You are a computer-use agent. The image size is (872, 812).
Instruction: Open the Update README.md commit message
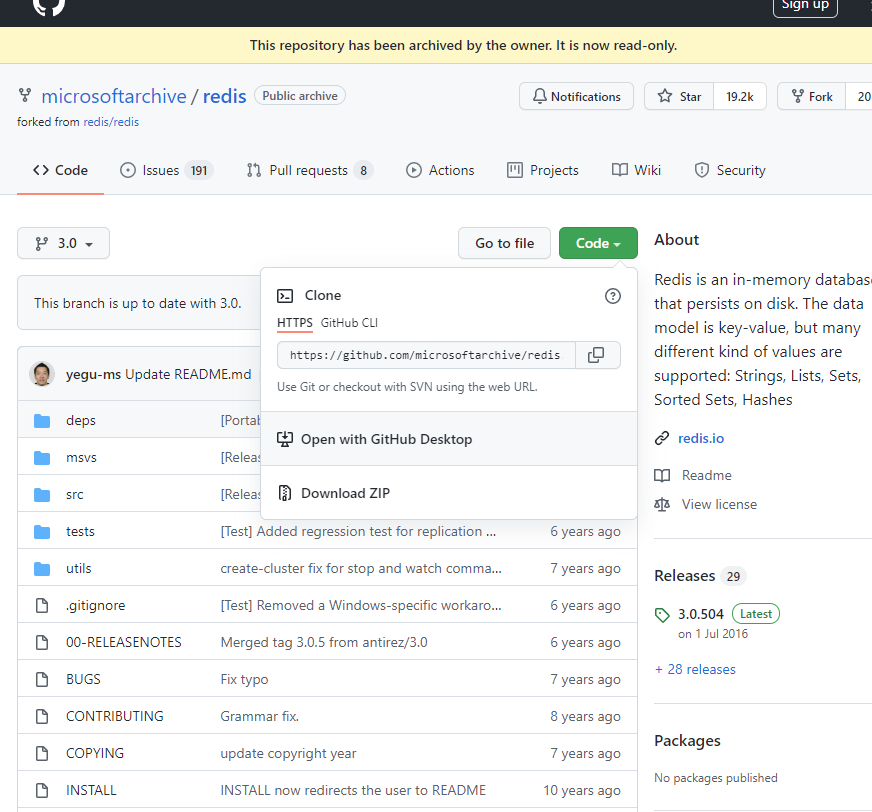[188, 374]
